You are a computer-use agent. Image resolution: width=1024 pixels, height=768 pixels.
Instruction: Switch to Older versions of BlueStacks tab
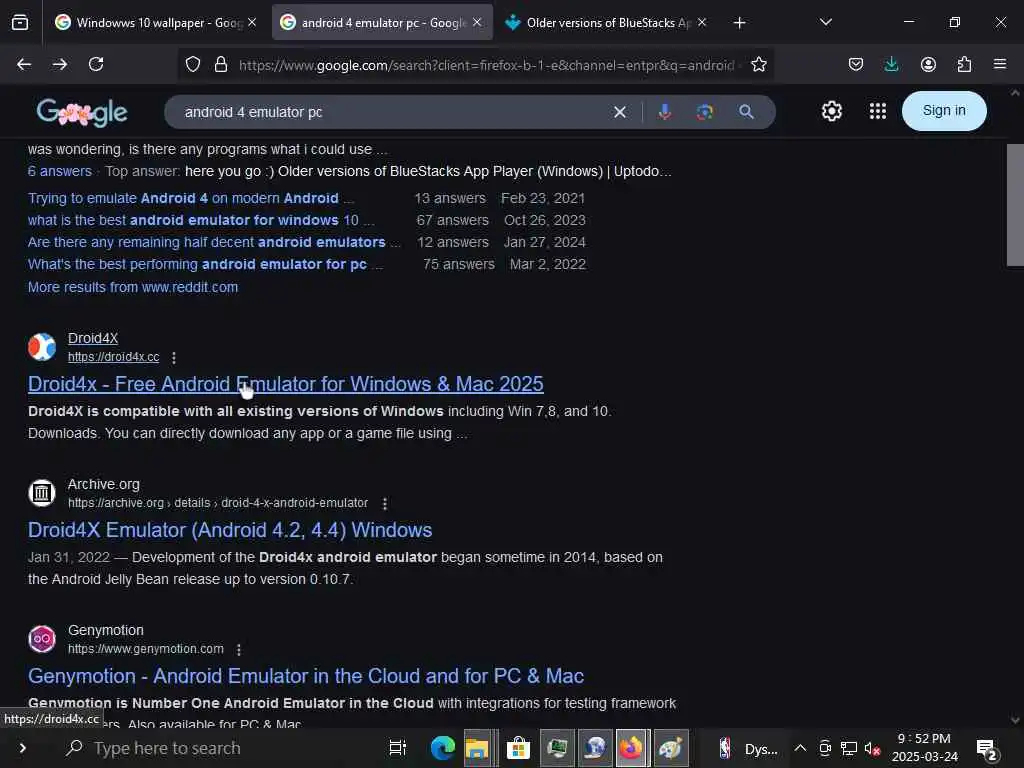click(x=607, y=23)
